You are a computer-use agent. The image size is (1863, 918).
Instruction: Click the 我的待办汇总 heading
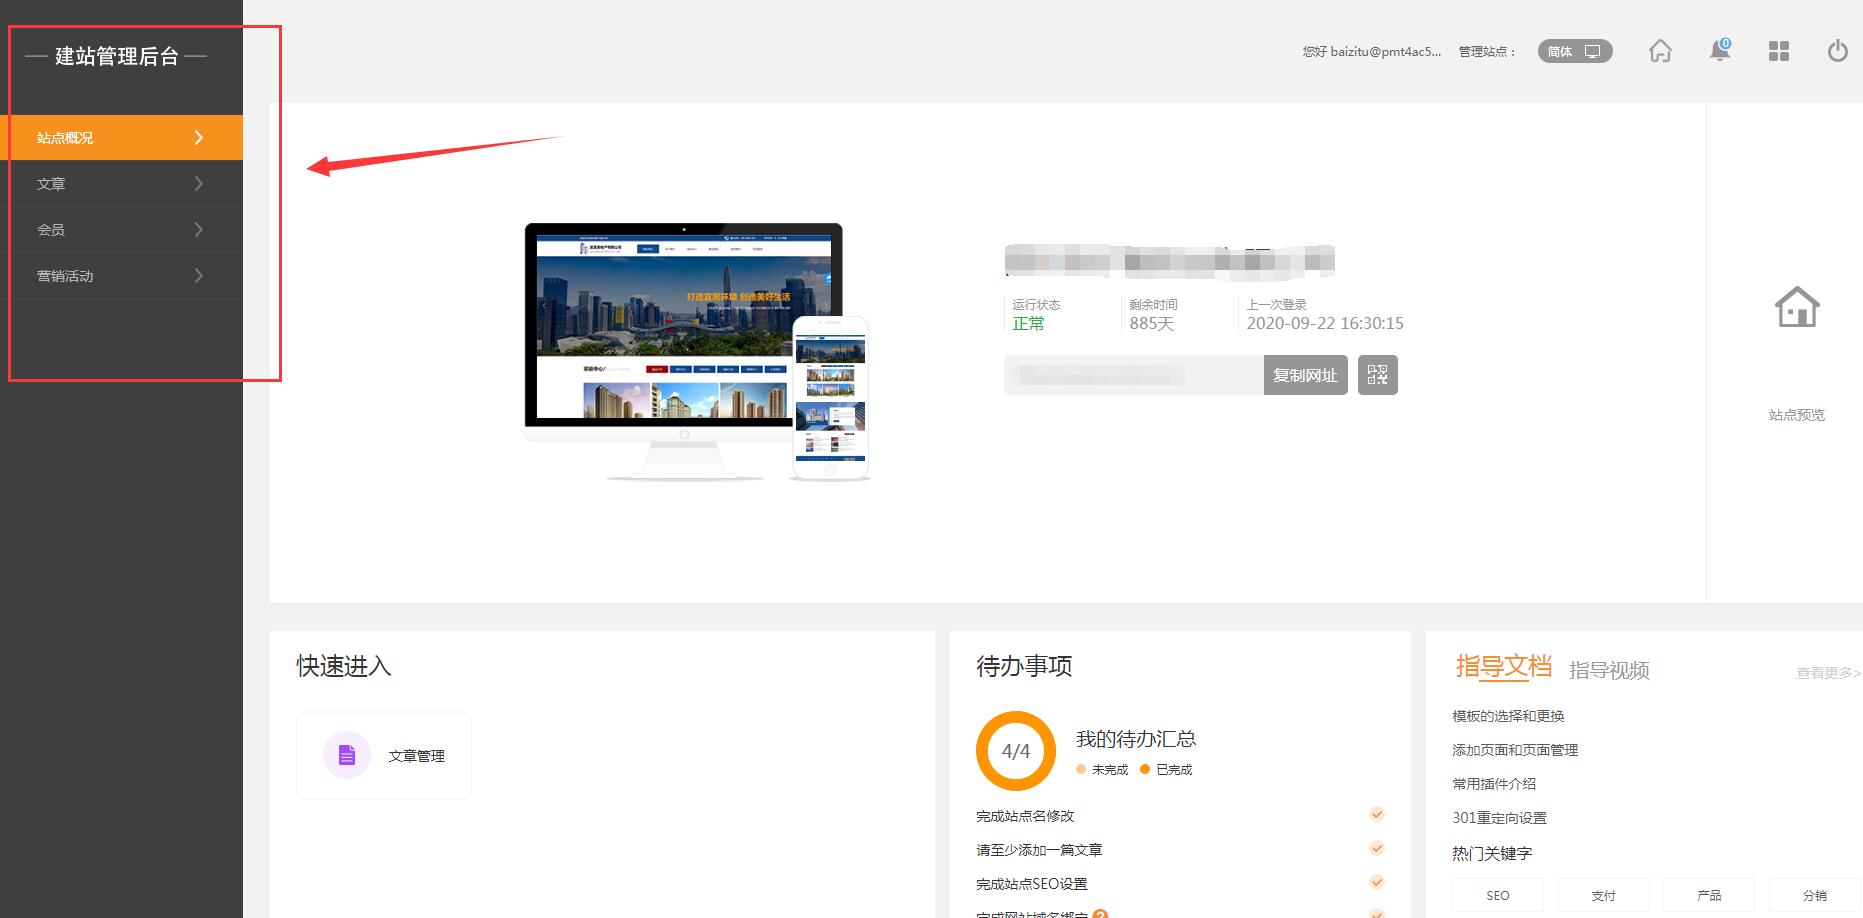pyautogui.click(x=1136, y=739)
